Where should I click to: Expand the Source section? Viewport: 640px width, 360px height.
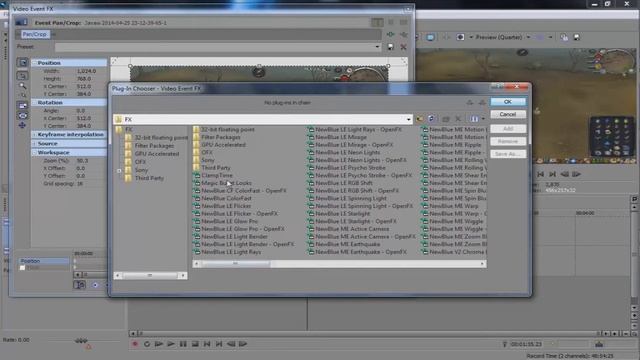tap(35, 144)
